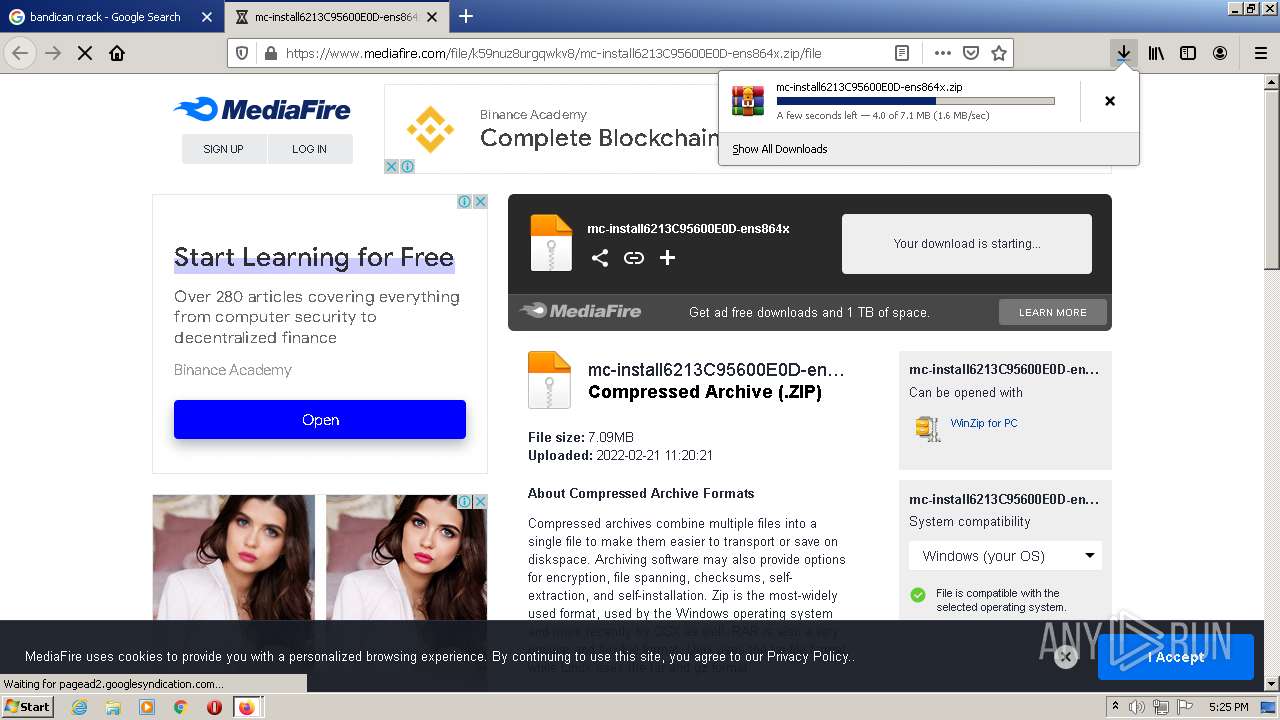Viewport: 1280px width, 720px height.
Task: Toggle reader view icon in address bar
Action: click(902, 53)
